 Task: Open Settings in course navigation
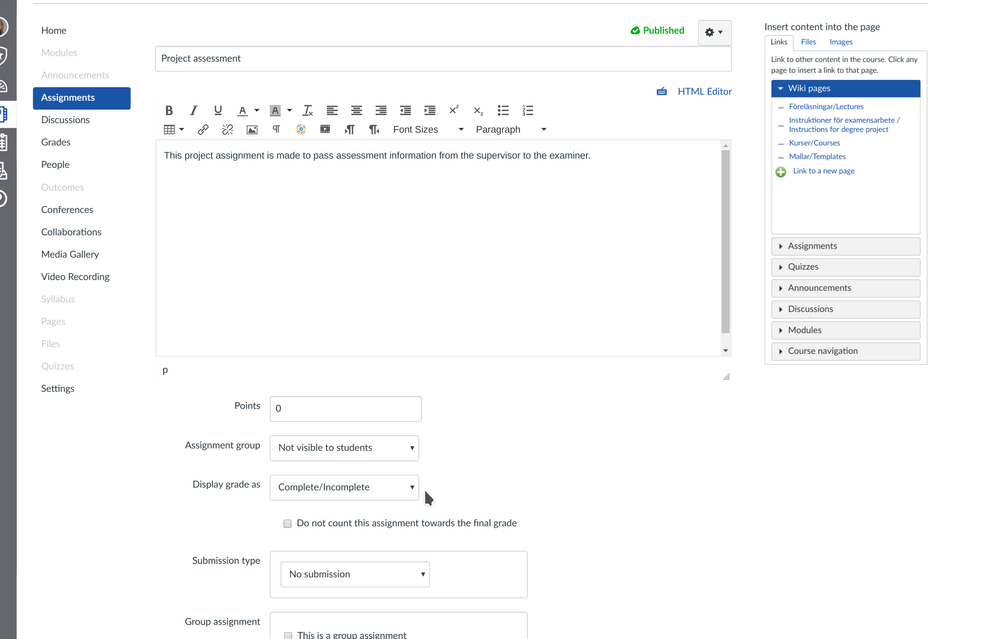(57, 389)
